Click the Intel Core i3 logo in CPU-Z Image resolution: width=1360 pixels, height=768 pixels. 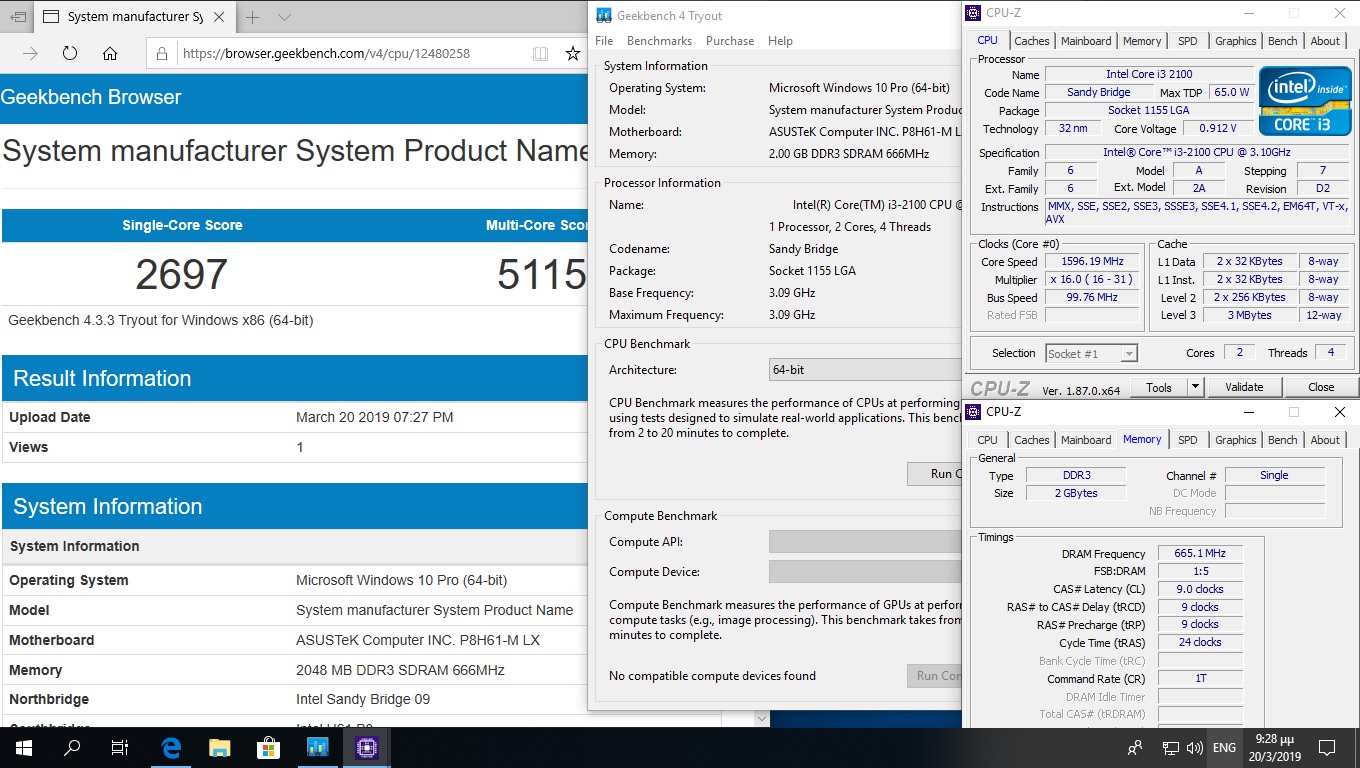pos(1305,101)
